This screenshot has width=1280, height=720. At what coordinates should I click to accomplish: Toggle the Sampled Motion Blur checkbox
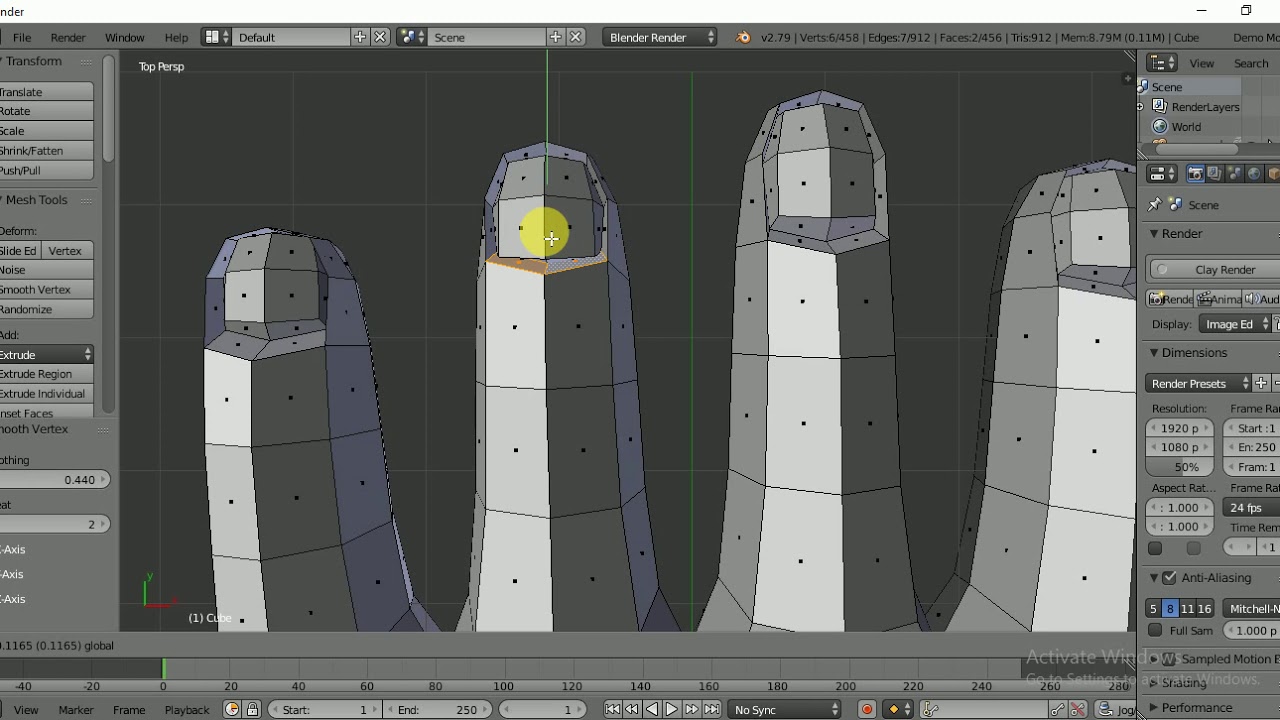1169,659
